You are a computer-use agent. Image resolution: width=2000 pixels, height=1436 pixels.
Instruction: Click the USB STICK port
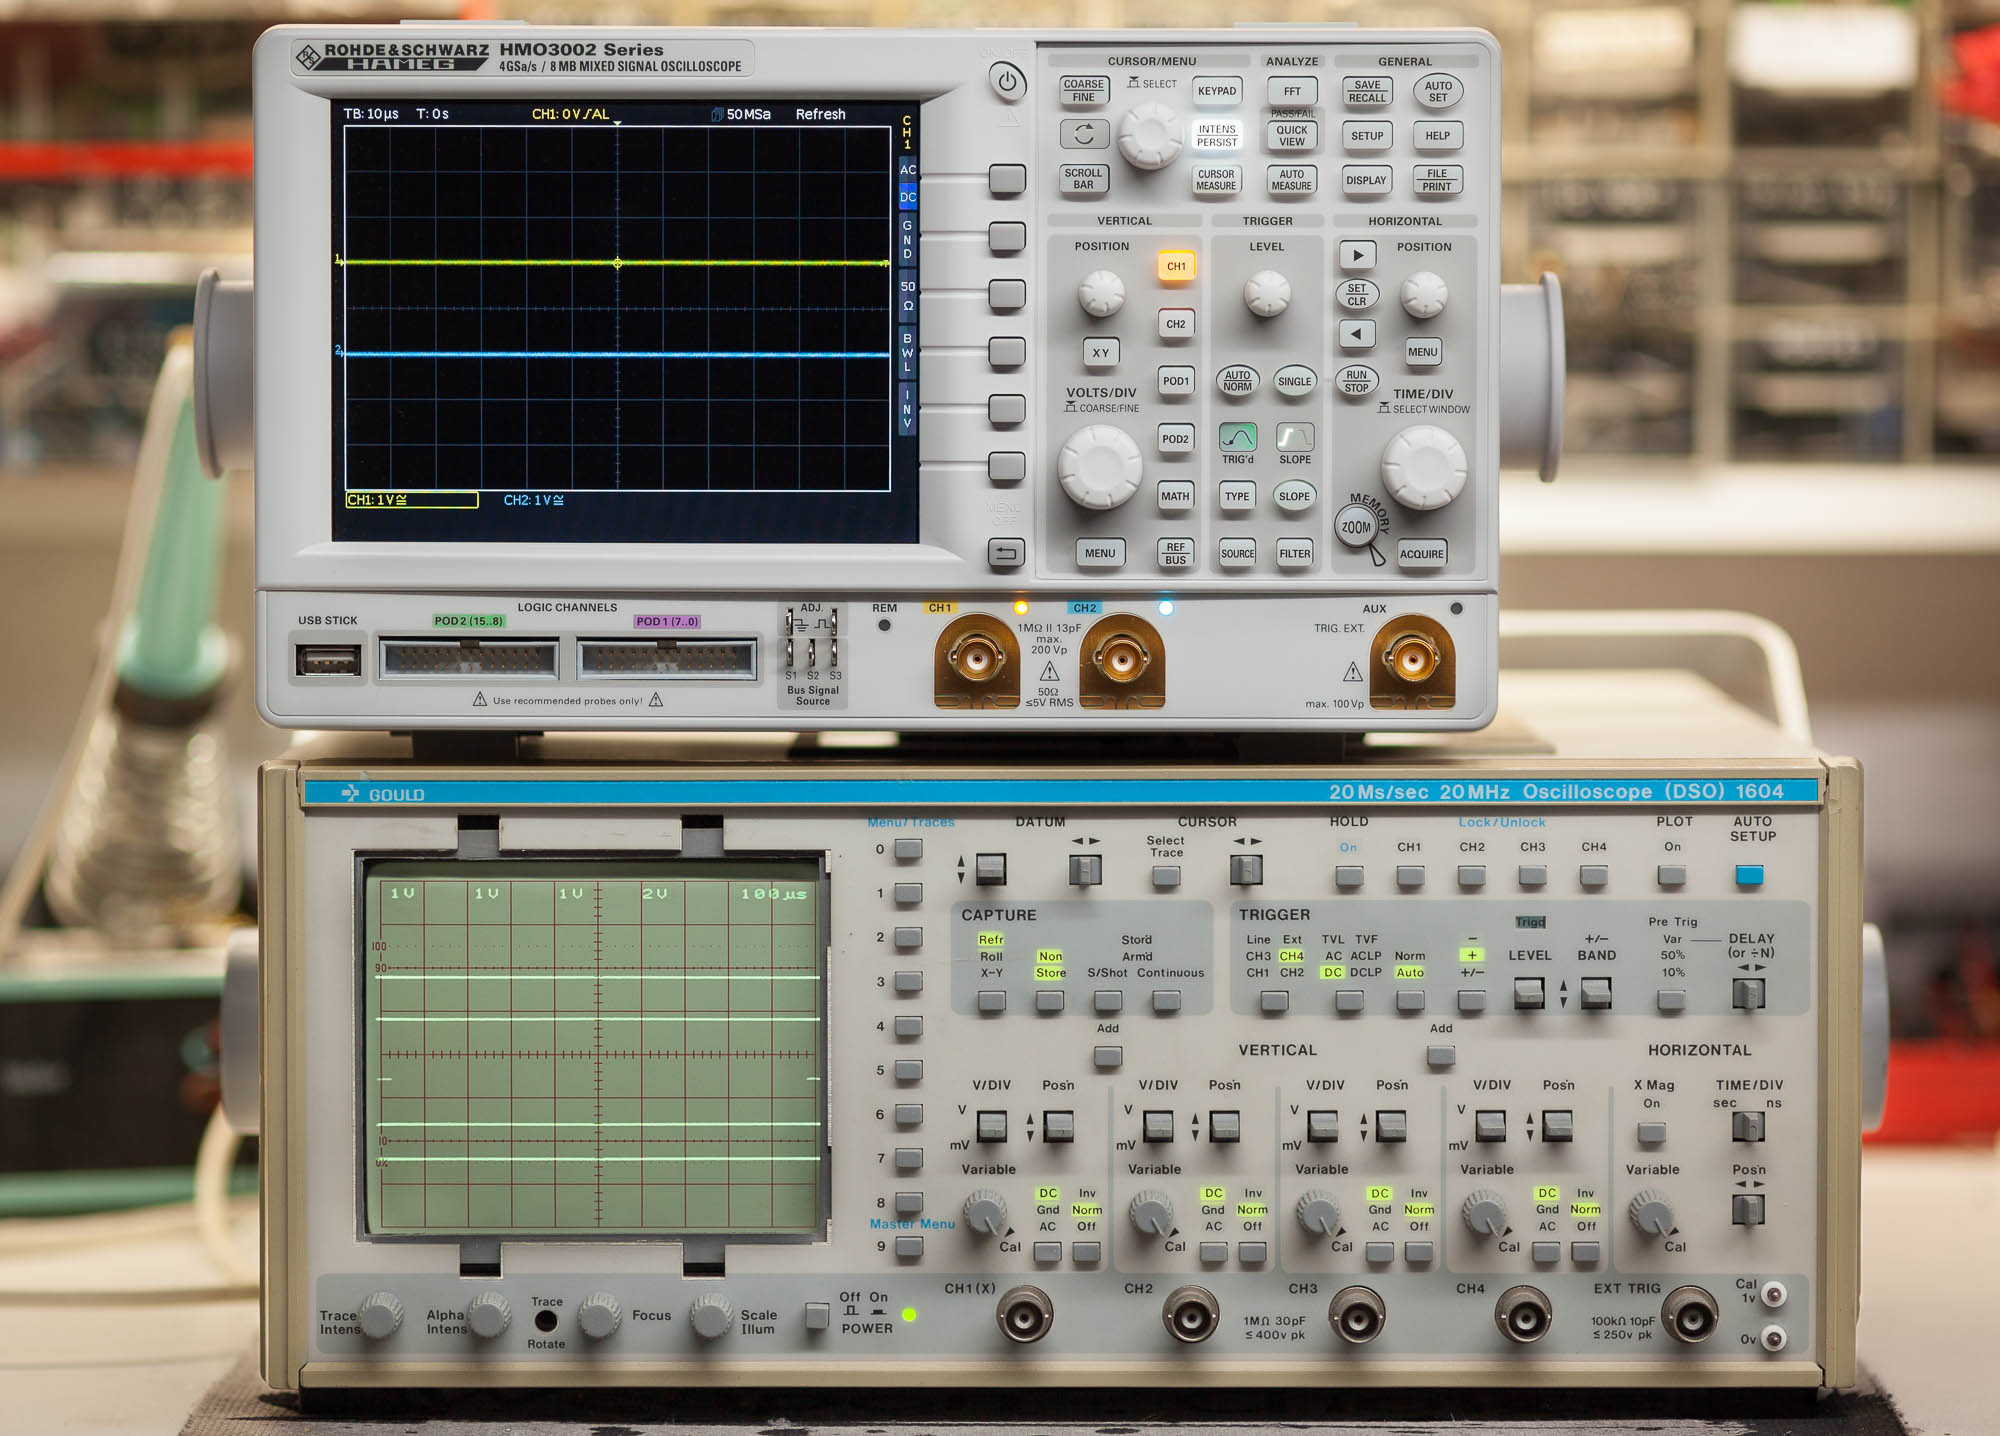click(327, 661)
